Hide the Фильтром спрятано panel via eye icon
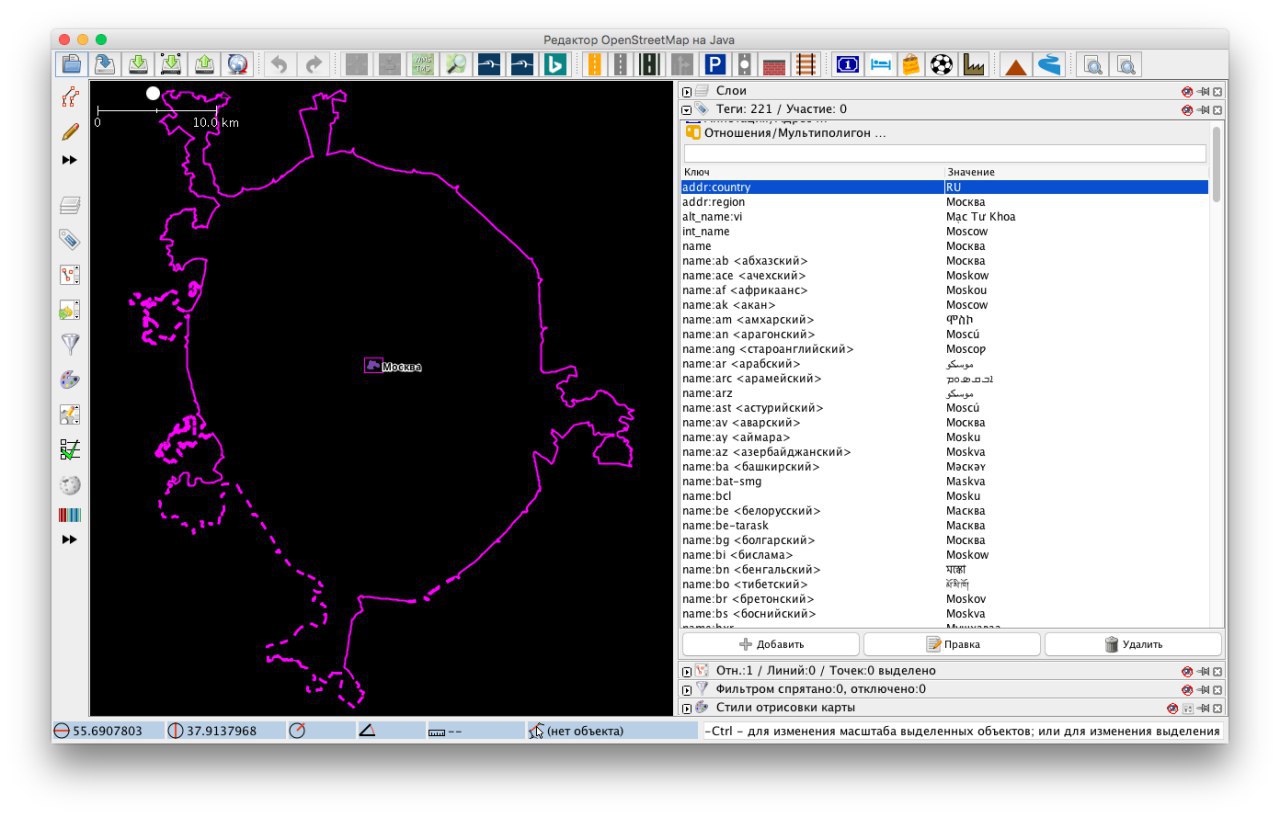Image resolution: width=1280 pixels, height=817 pixels. pyautogui.click(x=1187, y=690)
